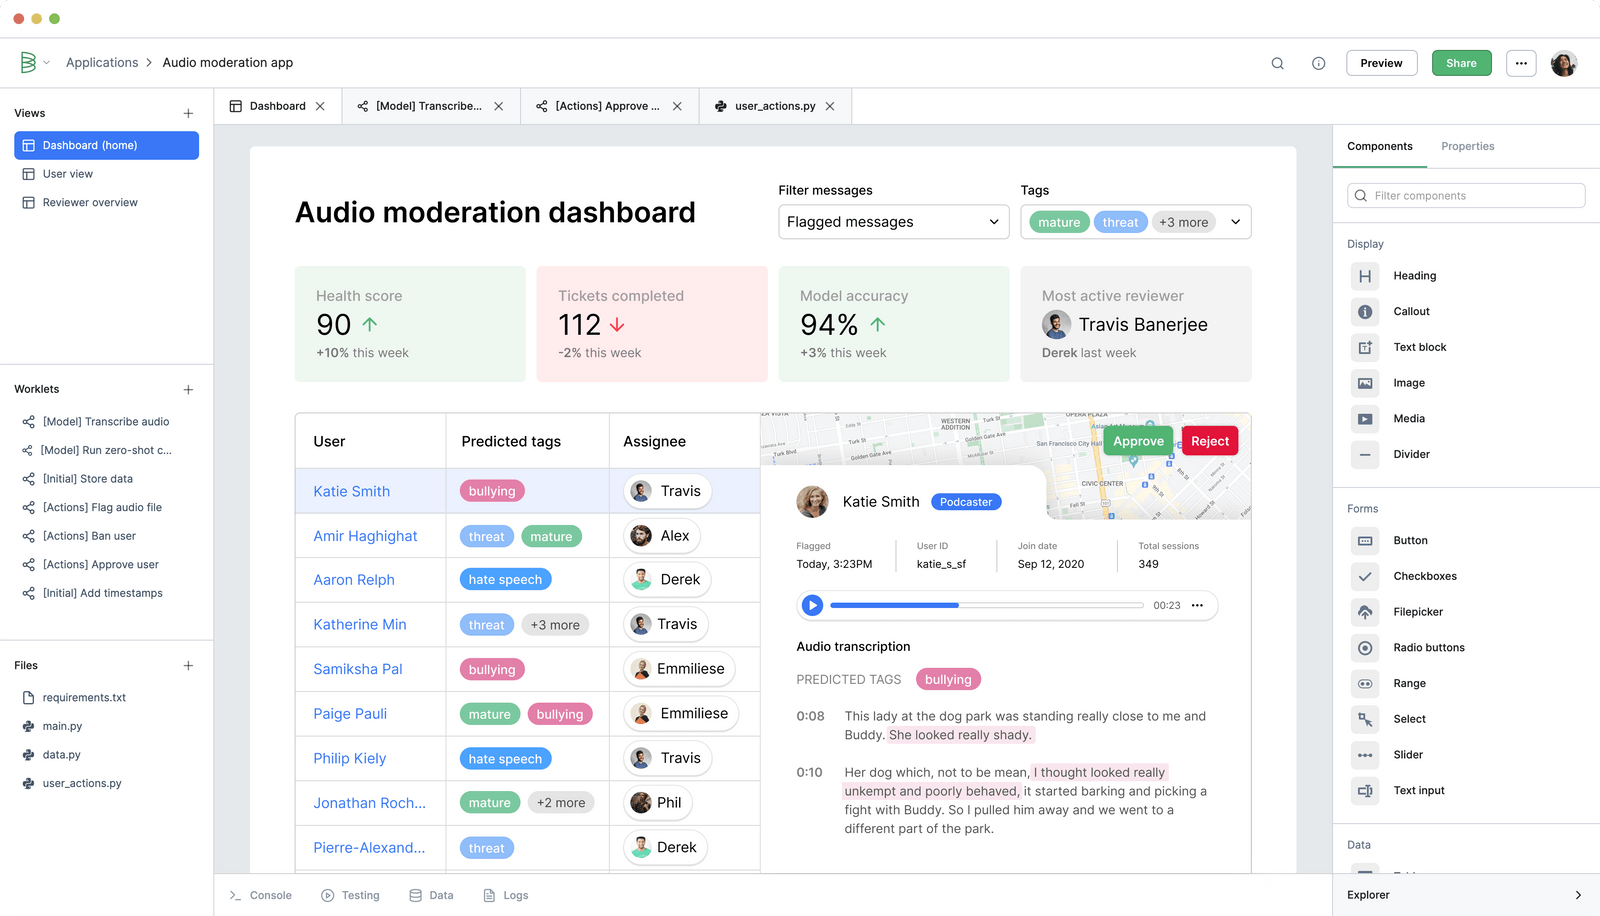The height and width of the screenshot is (916, 1600).
Task: Select the Callout component
Action: [x=1411, y=311]
